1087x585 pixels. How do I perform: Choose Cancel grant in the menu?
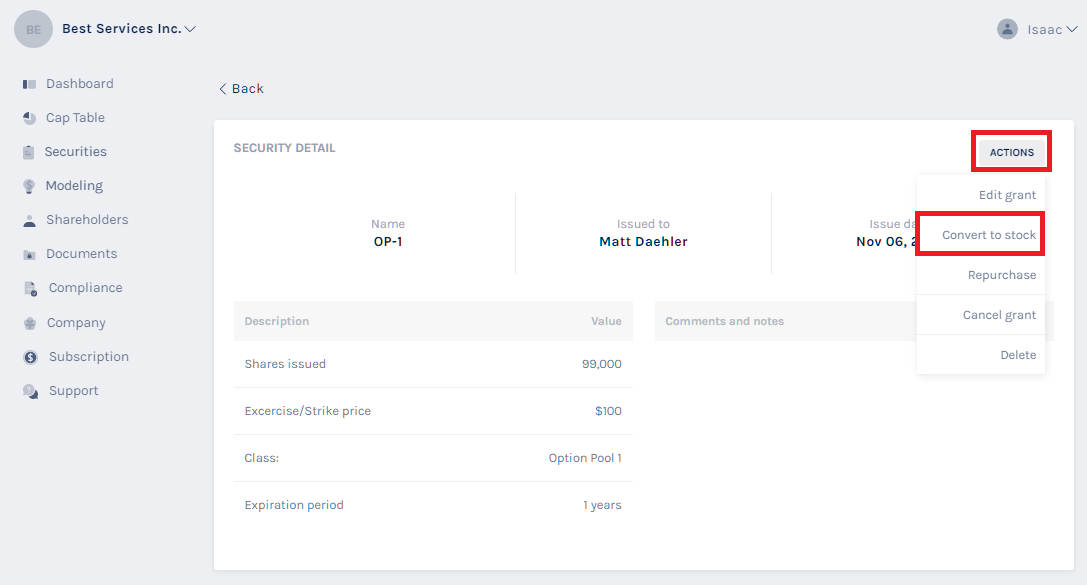pos(999,315)
